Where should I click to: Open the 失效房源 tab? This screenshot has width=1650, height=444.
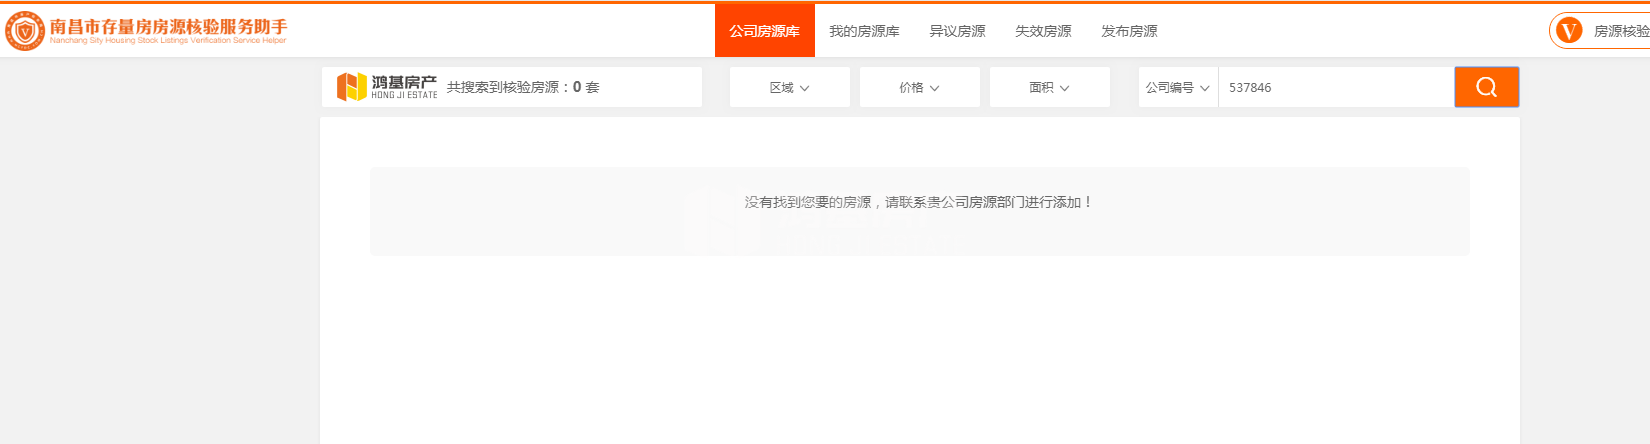(x=1043, y=31)
